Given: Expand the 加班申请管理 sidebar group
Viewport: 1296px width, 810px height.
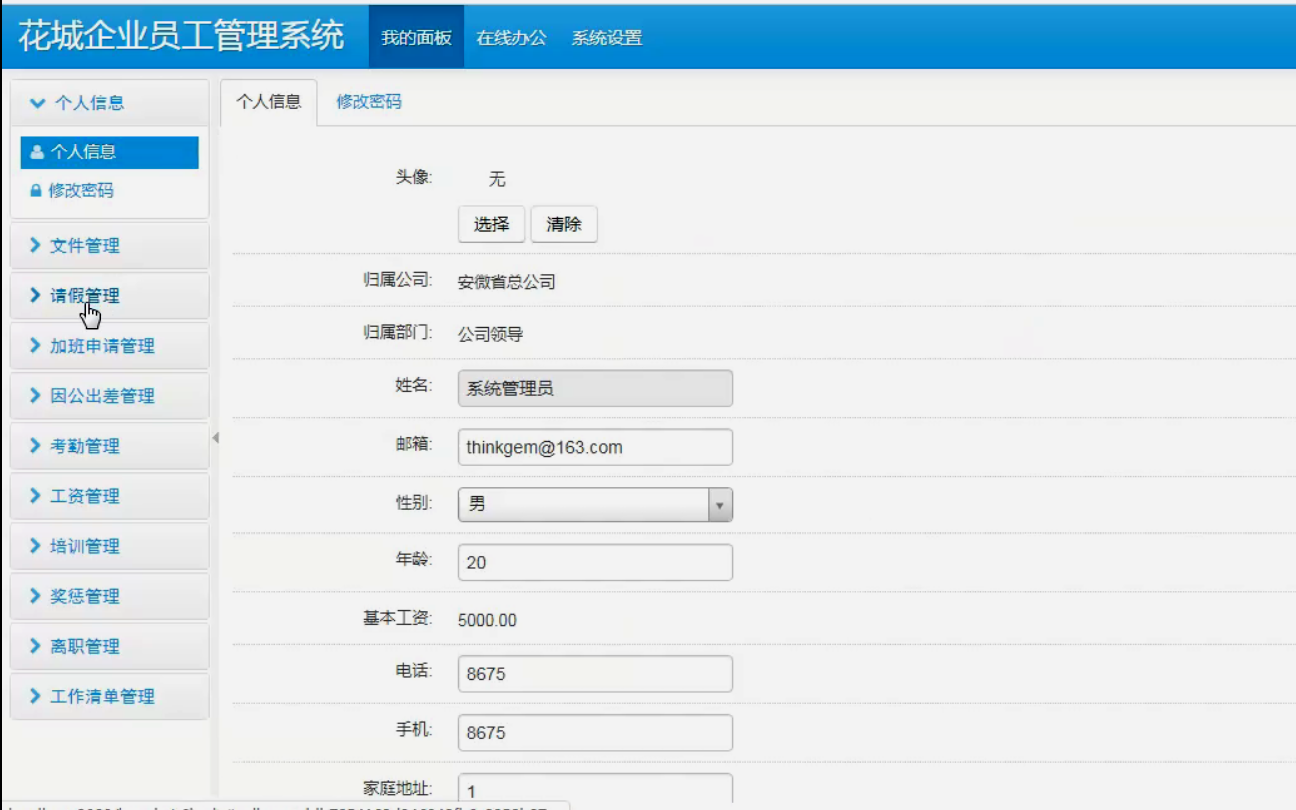Looking at the screenshot, I should pyautogui.click(x=110, y=346).
